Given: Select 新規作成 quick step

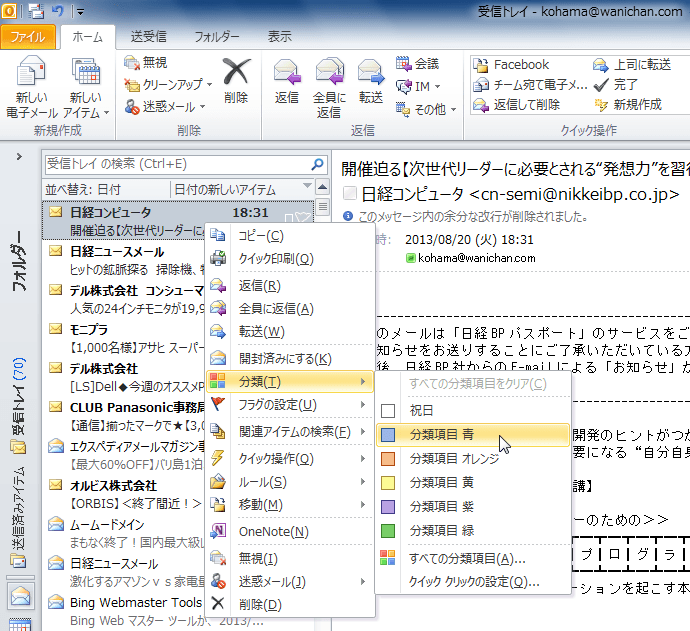Looking at the screenshot, I should 628,105.
